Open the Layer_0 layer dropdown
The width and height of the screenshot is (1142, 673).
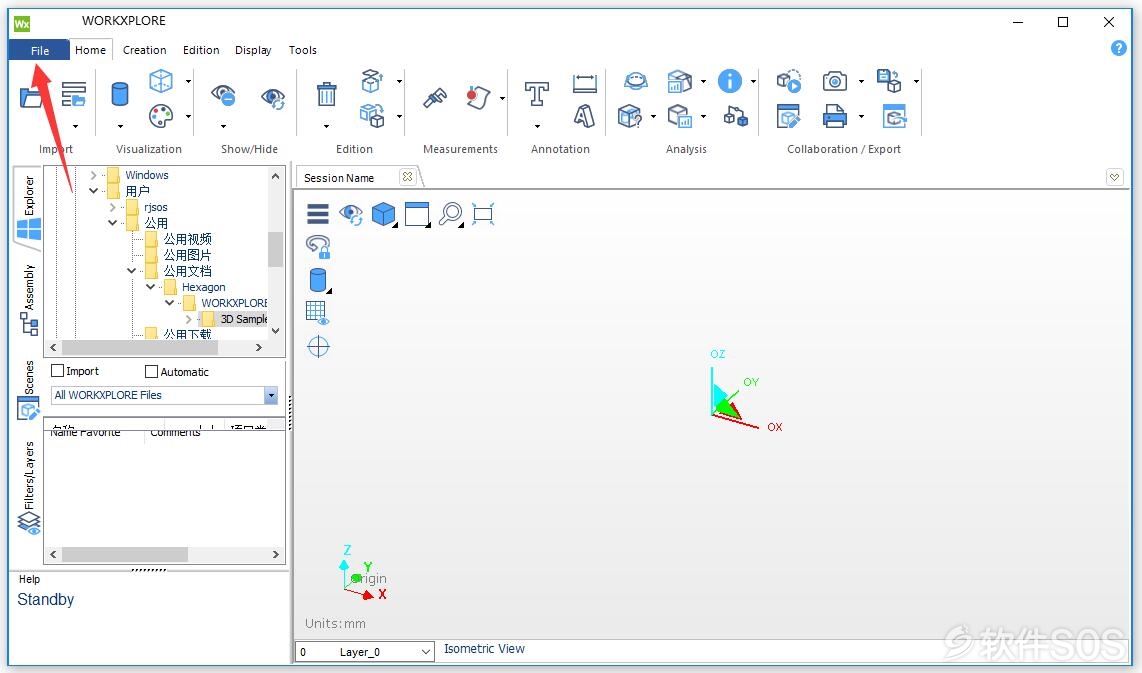(426, 652)
